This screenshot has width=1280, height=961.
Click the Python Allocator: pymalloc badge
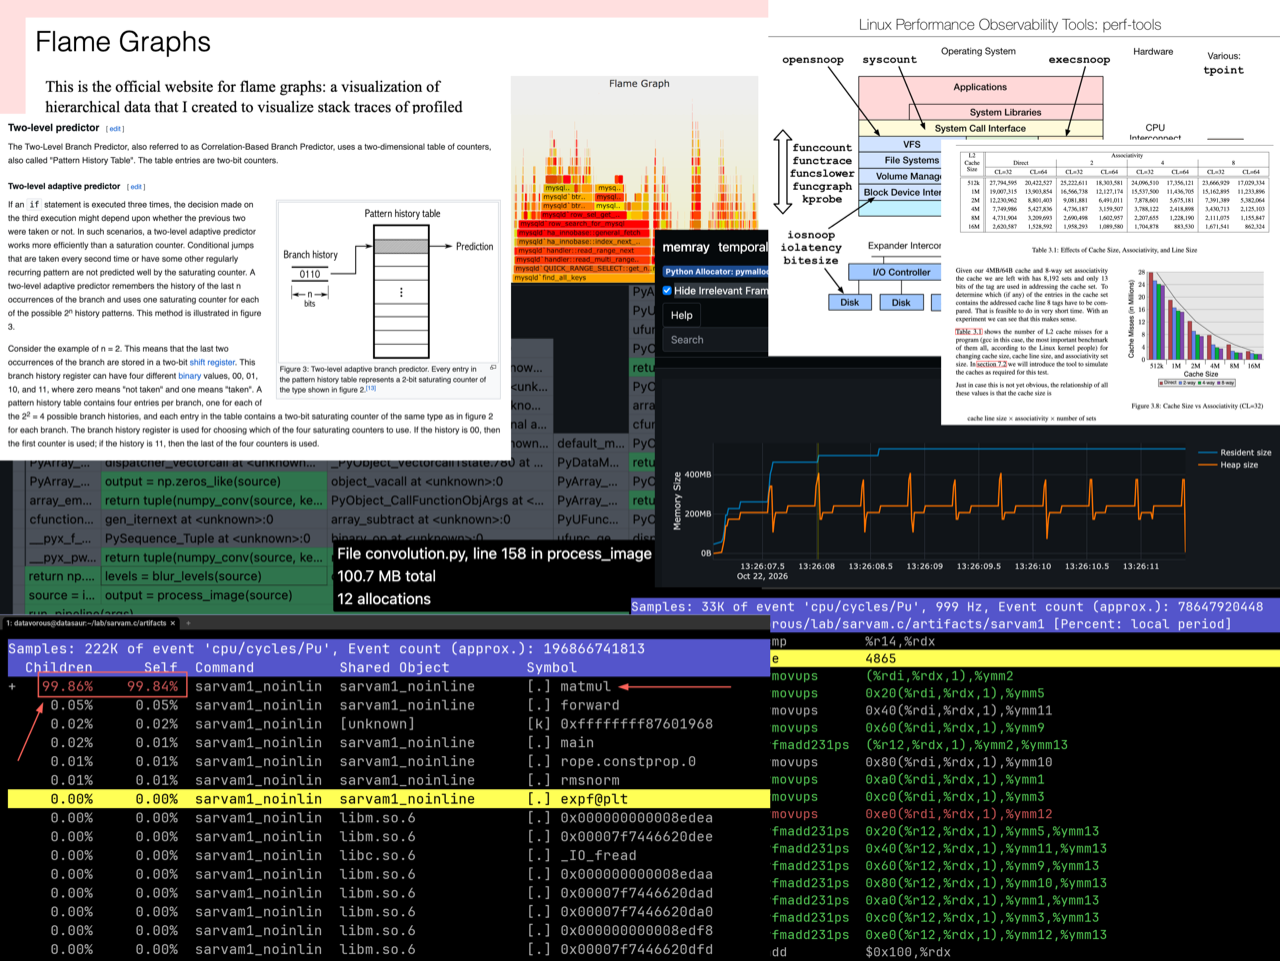coord(715,271)
